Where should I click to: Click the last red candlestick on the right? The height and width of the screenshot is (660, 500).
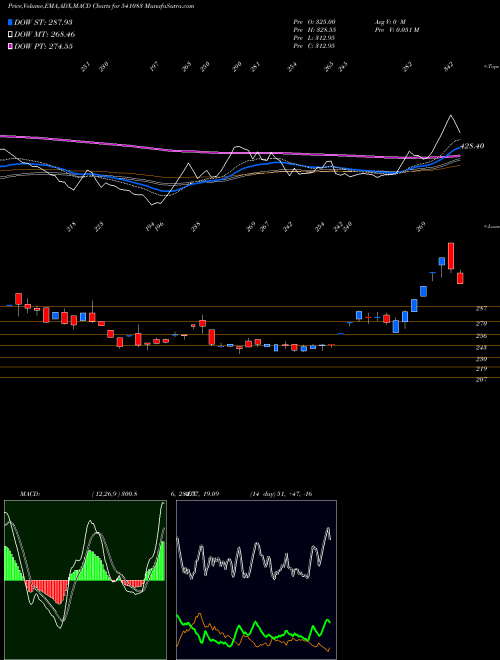(460, 278)
